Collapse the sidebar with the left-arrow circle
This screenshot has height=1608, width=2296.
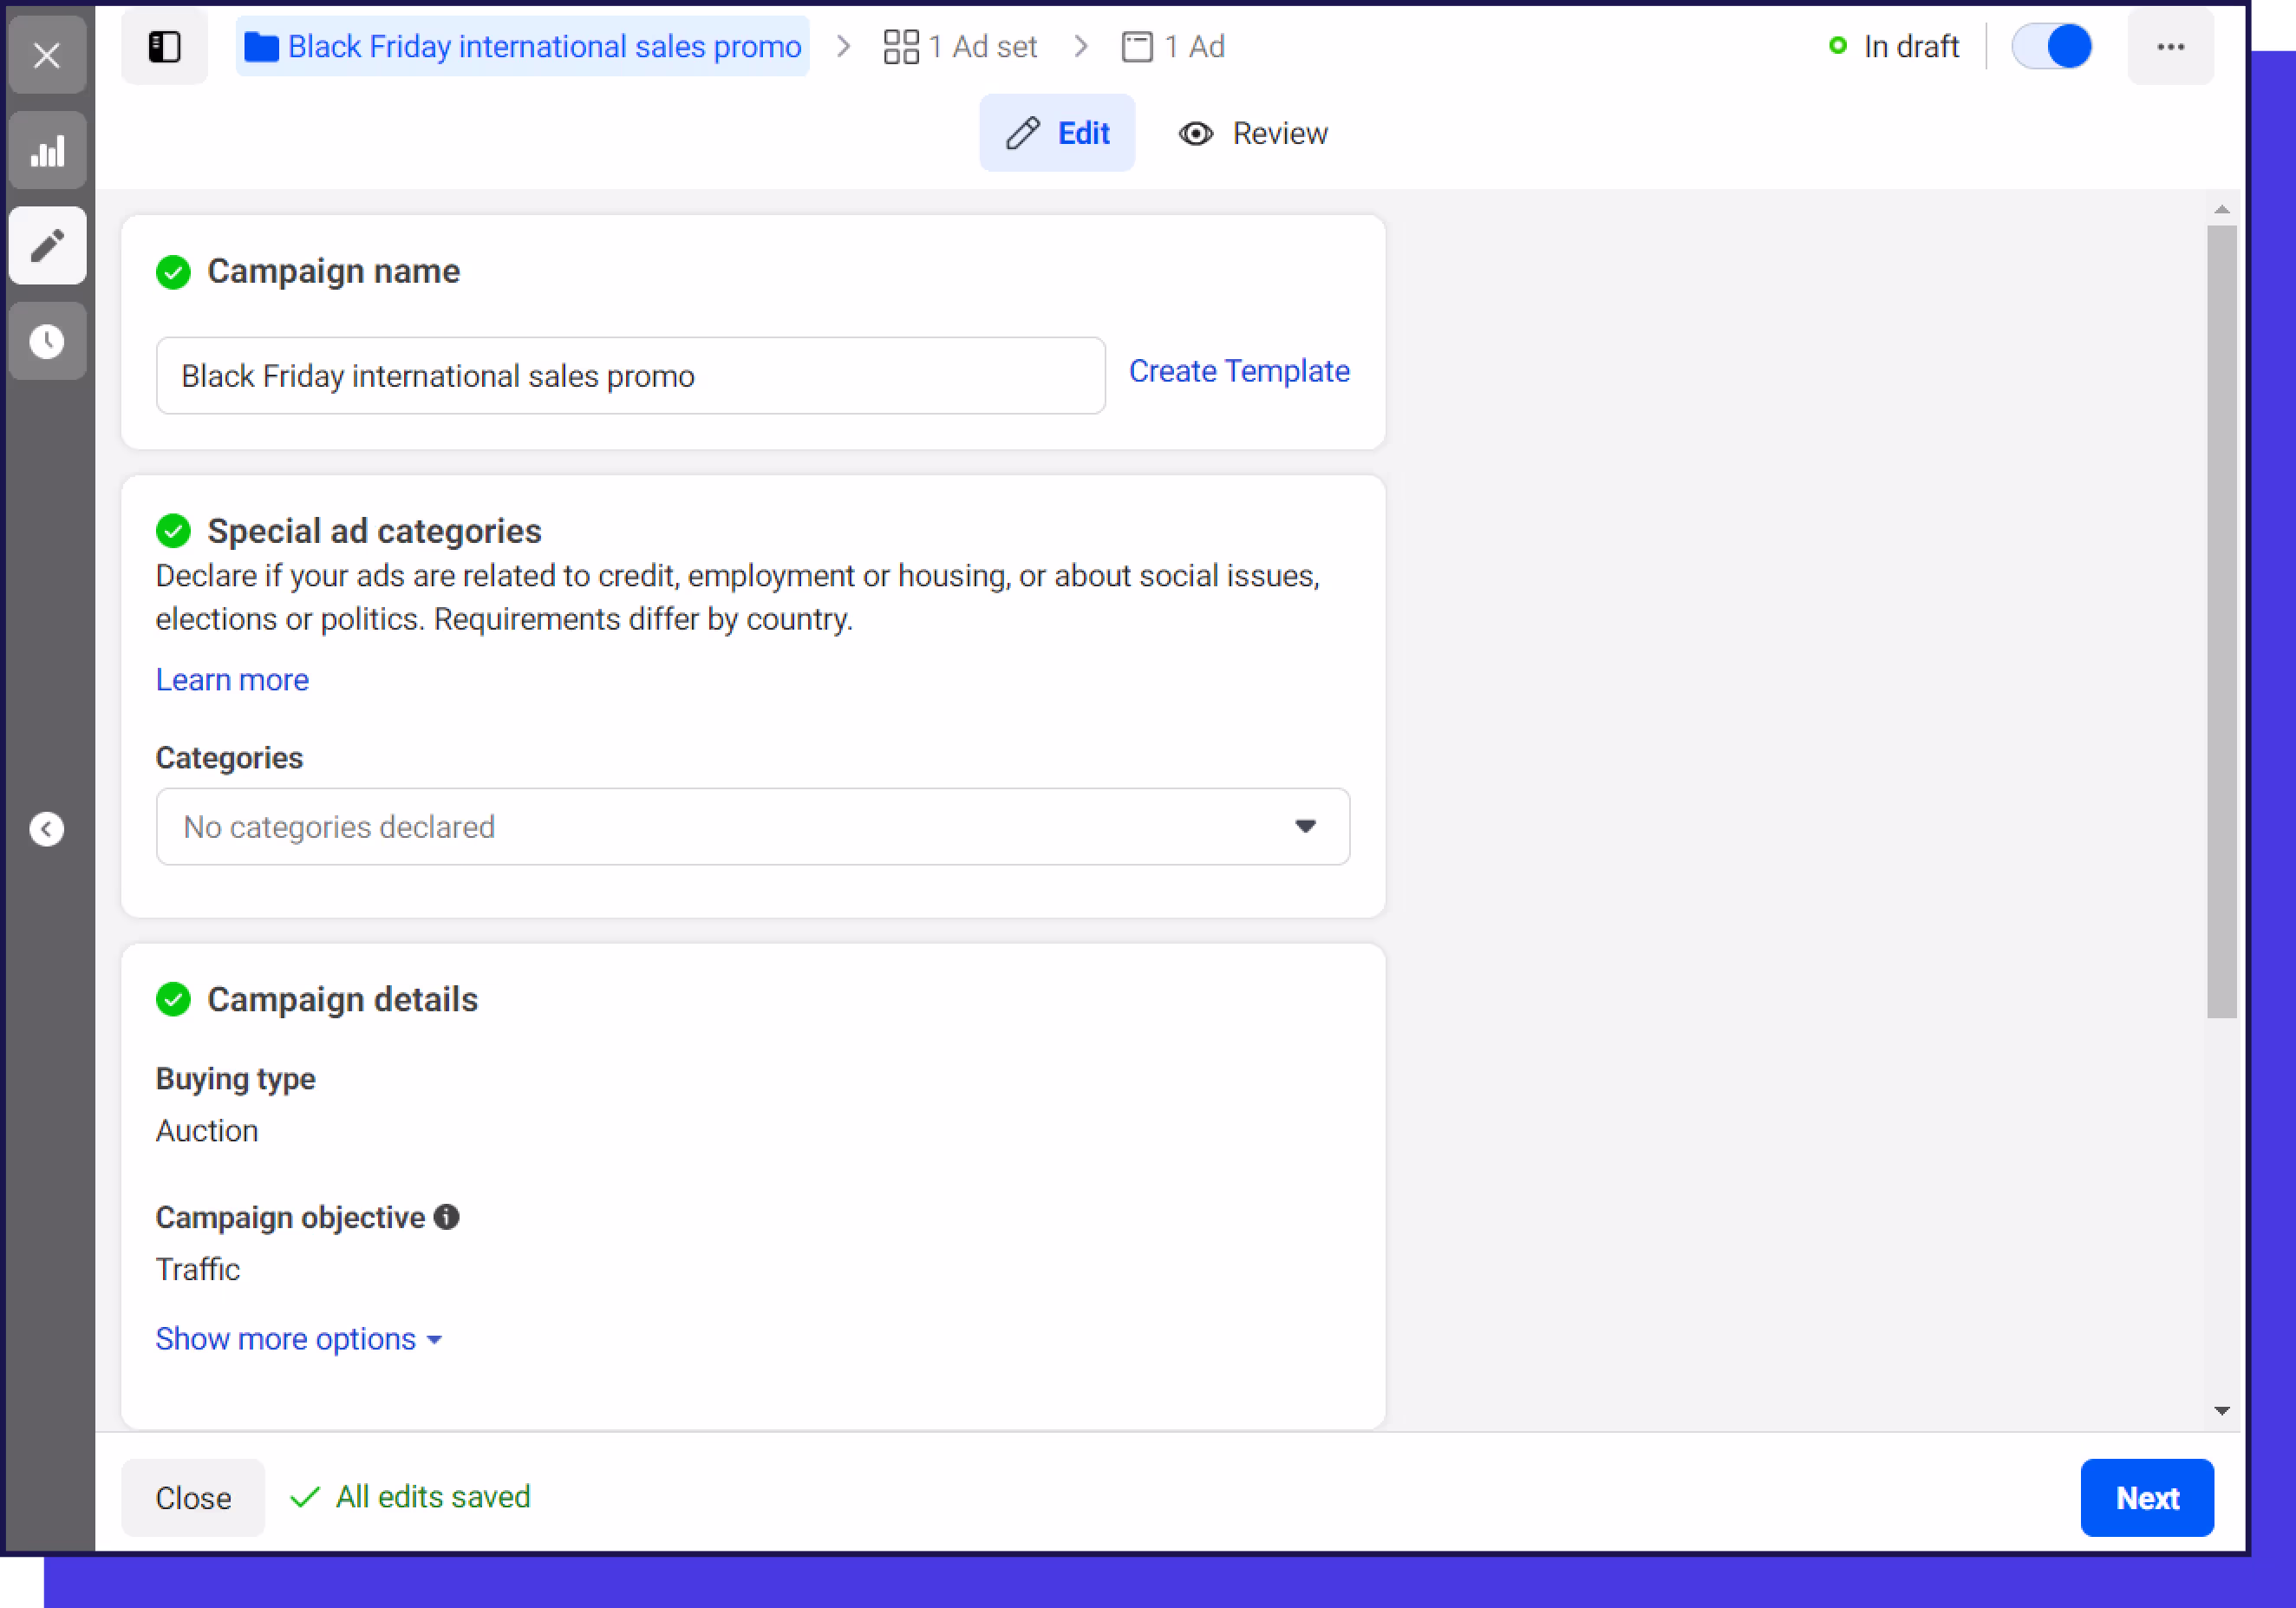(47, 829)
